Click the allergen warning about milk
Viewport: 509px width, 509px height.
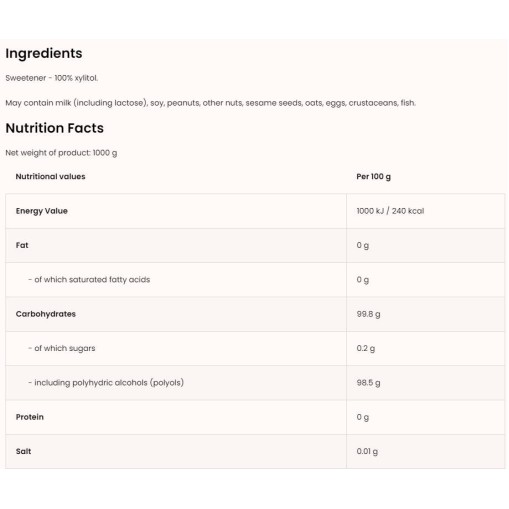pos(210,103)
